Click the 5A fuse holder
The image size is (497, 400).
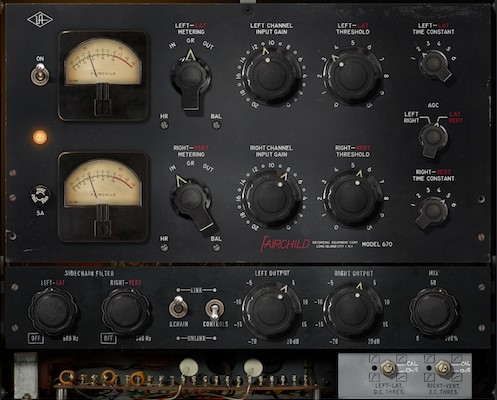pos(40,196)
